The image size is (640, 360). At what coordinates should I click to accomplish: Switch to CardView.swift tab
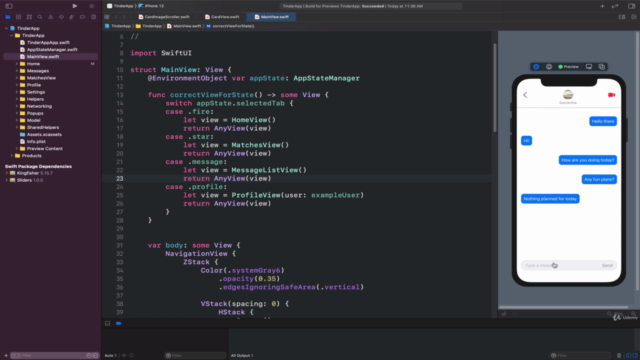[222, 17]
